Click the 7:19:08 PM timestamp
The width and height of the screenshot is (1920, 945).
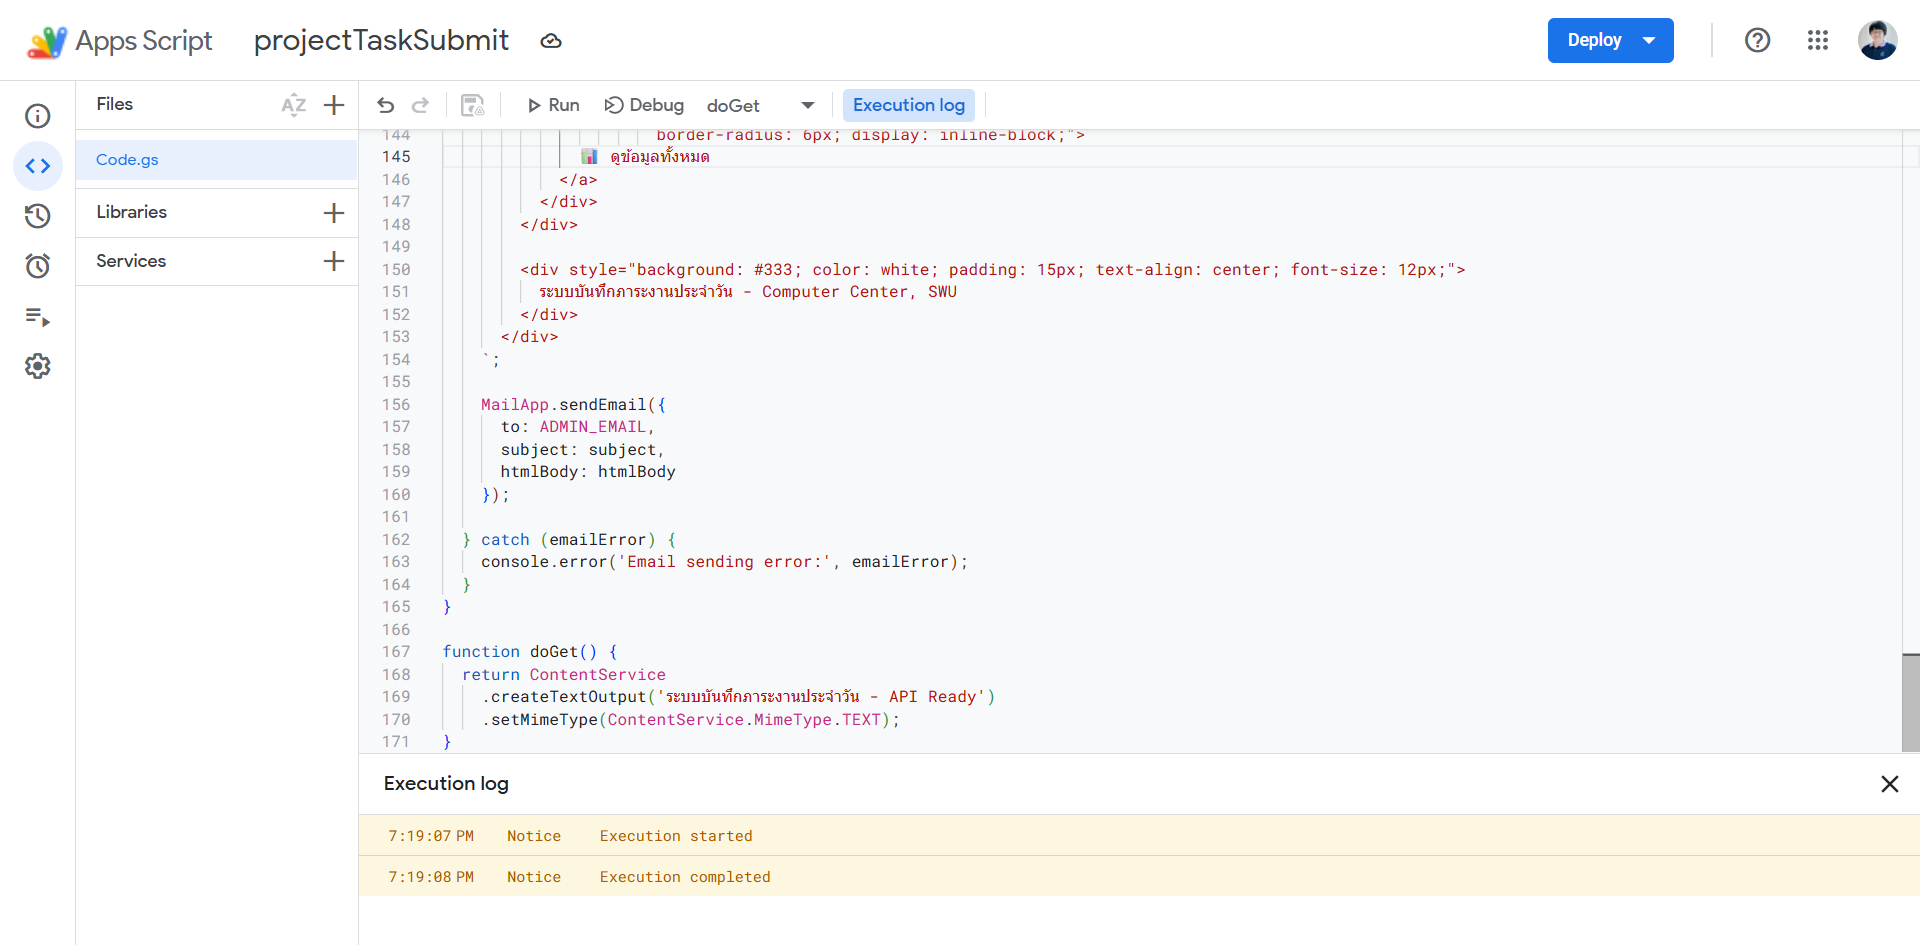pos(431,877)
